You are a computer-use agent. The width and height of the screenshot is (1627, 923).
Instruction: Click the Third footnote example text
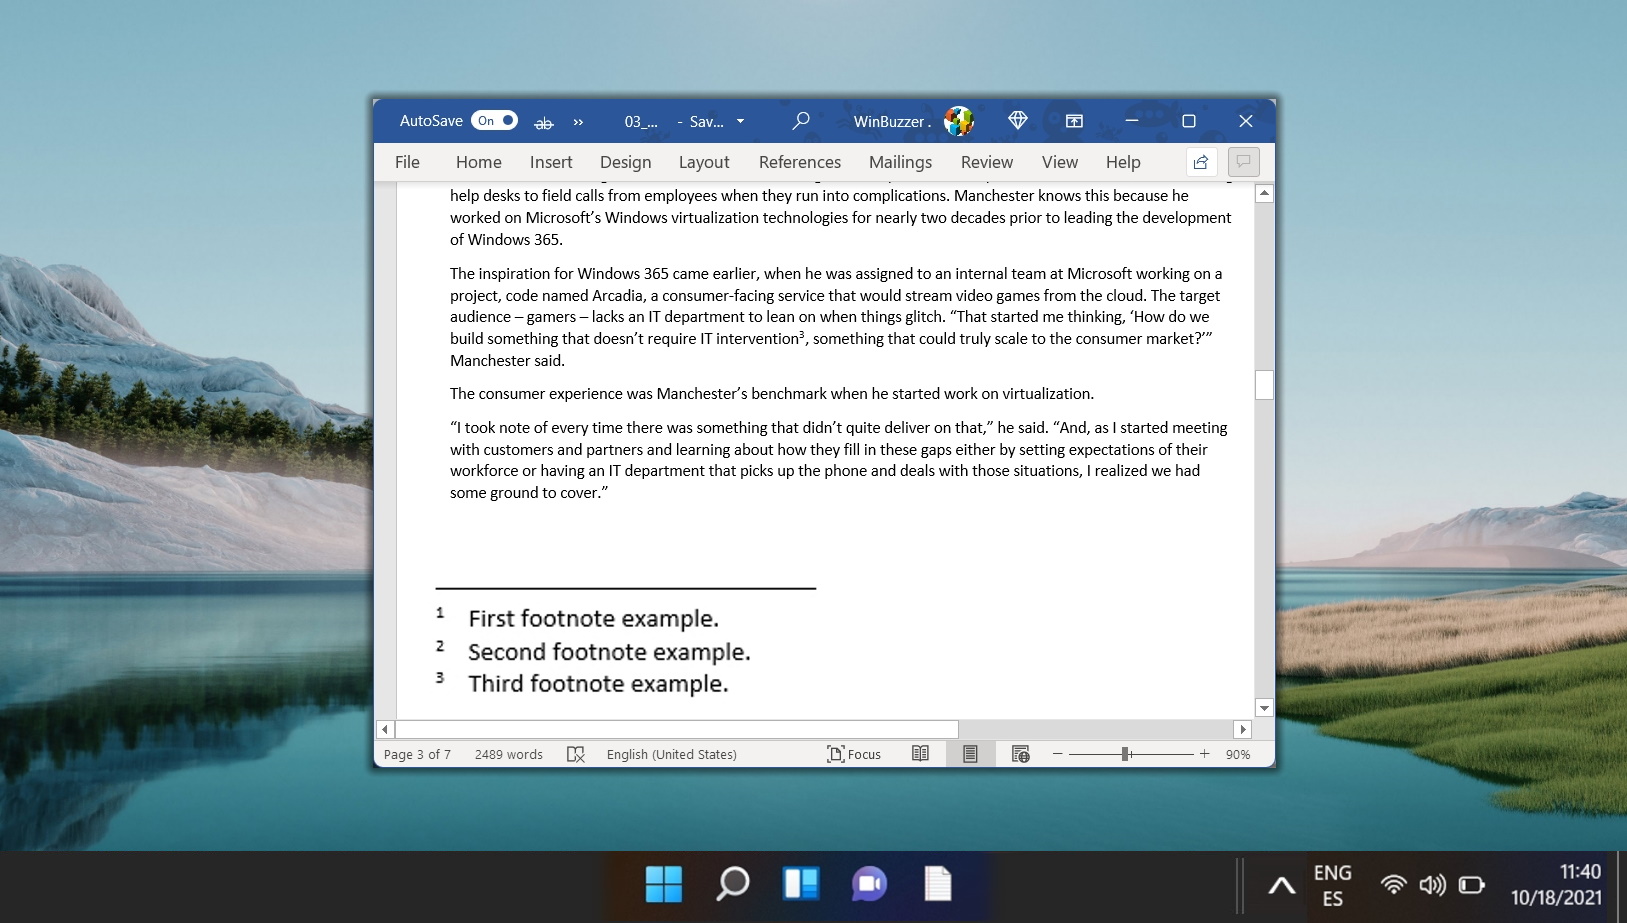click(598, 684)
